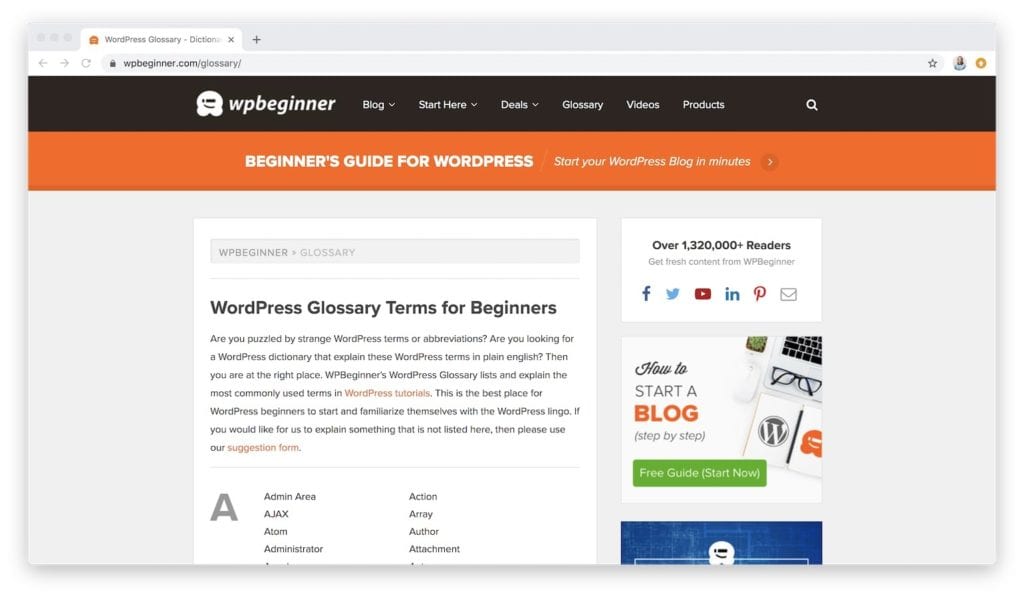Expand the Blog dropdown menu
The height and width of the screenshot is (598, 1024).
(378, 105)
